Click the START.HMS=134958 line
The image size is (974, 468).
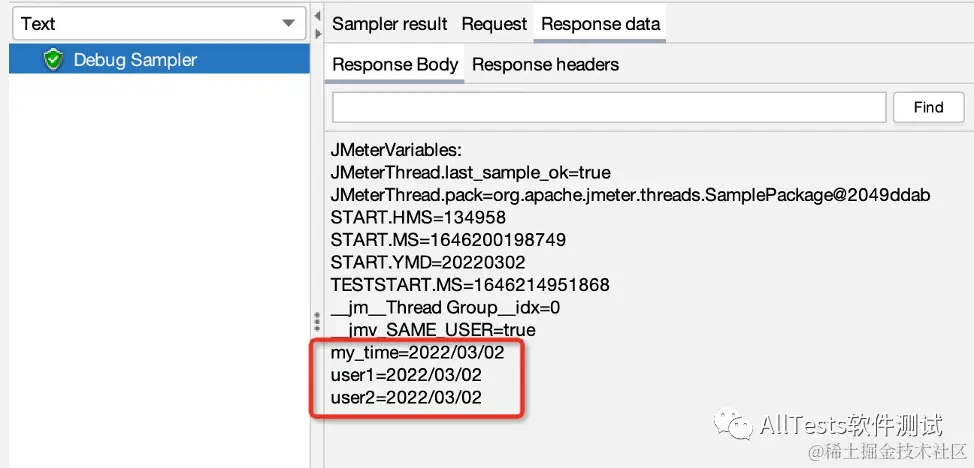click(418, 218)
